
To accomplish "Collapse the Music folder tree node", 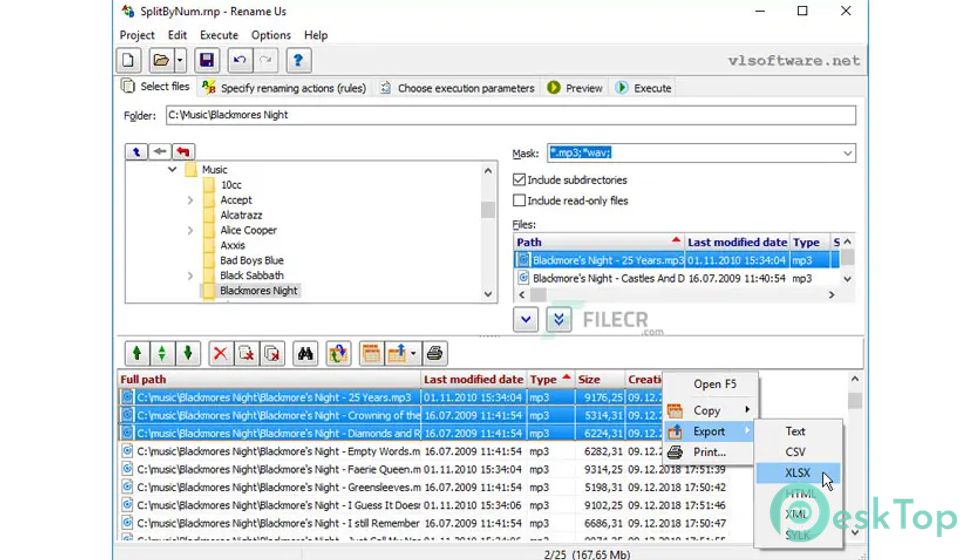I will 172,169.
